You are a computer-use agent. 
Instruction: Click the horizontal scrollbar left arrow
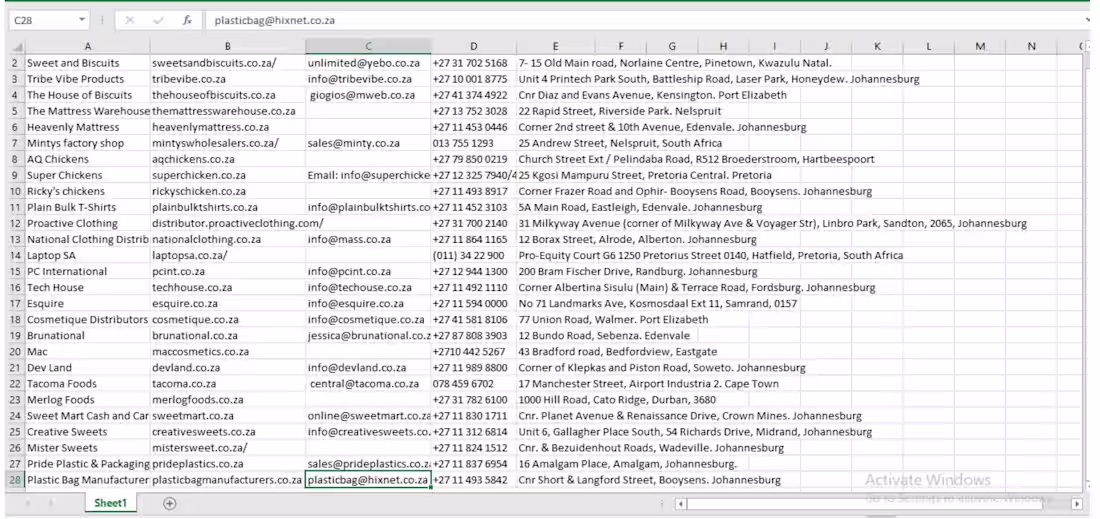(680, 504)
